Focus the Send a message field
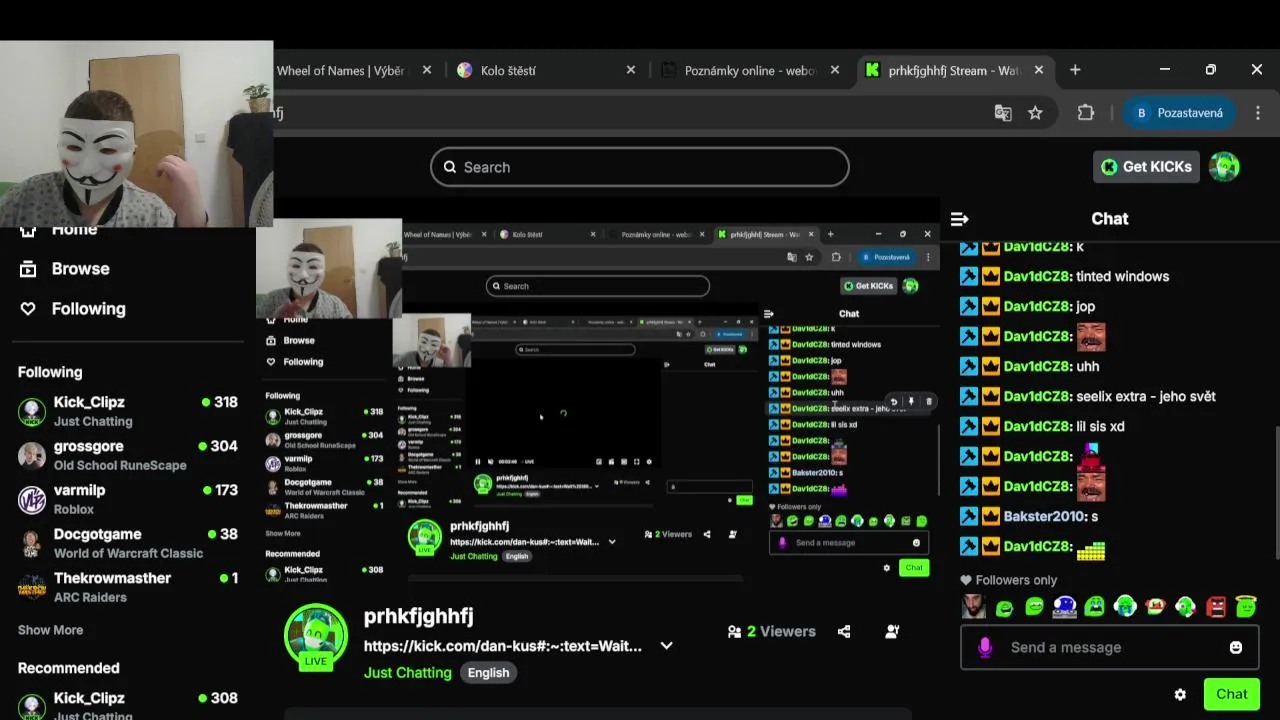1280x720 pixels. point(1108,647)
